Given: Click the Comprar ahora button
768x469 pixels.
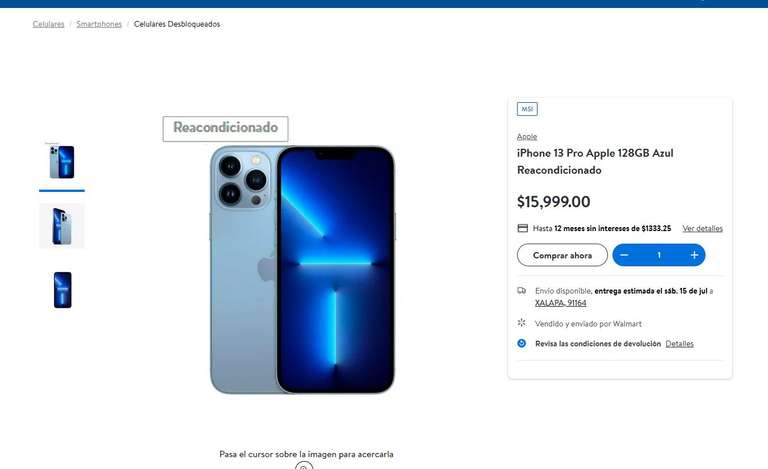Looking at the screenshot, I should pos(562,255).
